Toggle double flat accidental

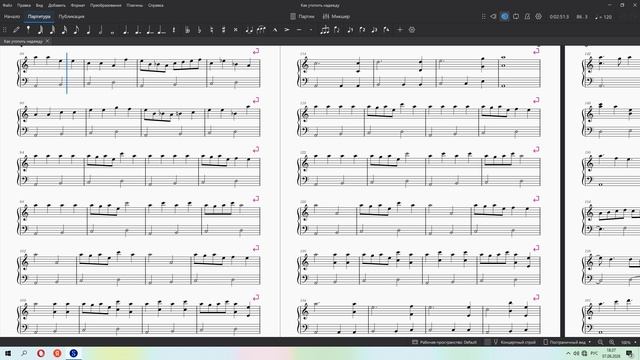coord(187,29)
